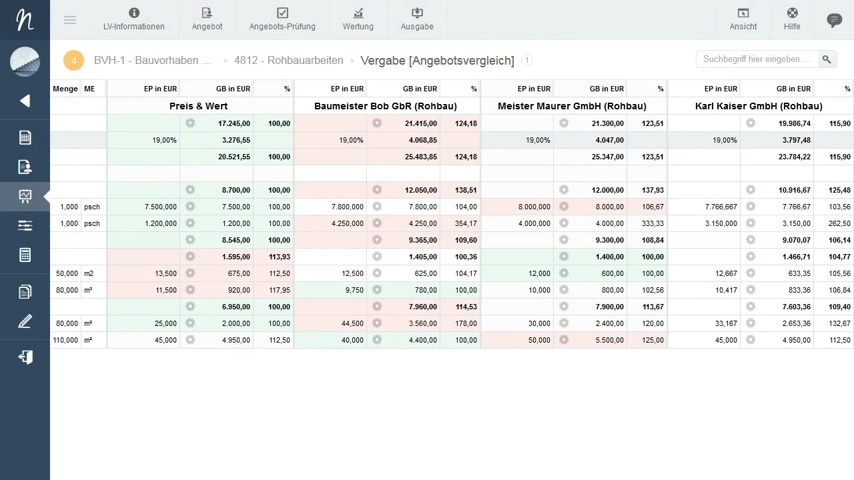
Task: Open the calculator icon in the sidebar
Action: click(25, 255)
